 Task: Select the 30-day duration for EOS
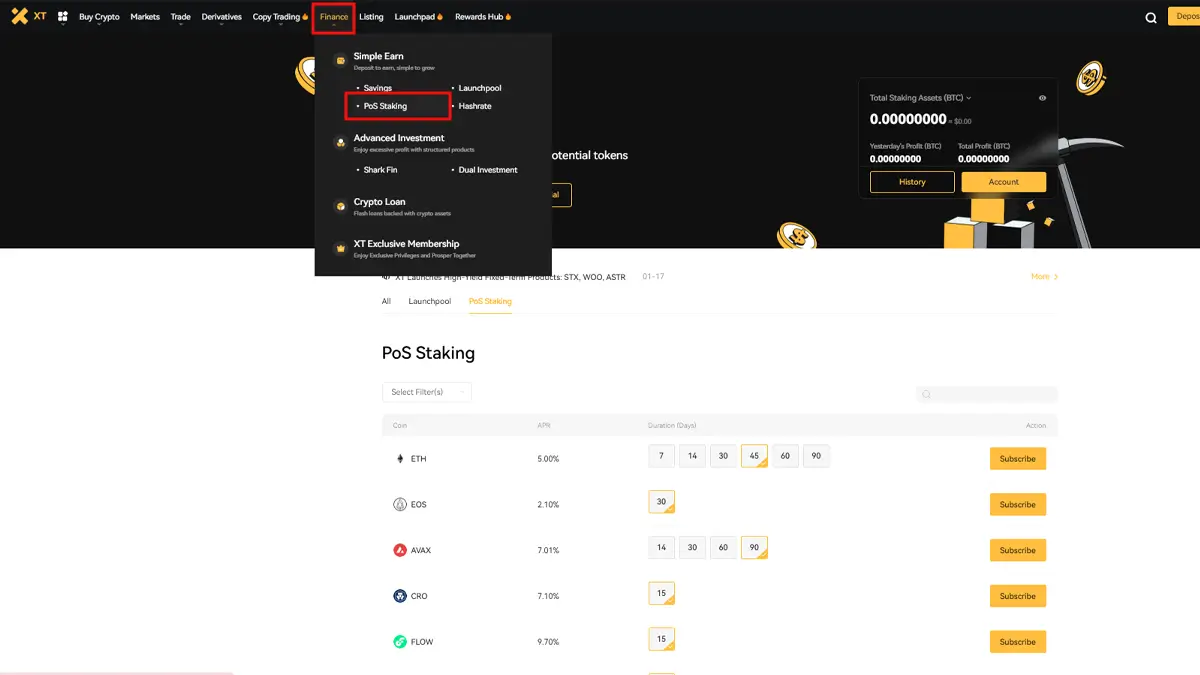click(661, 502)
